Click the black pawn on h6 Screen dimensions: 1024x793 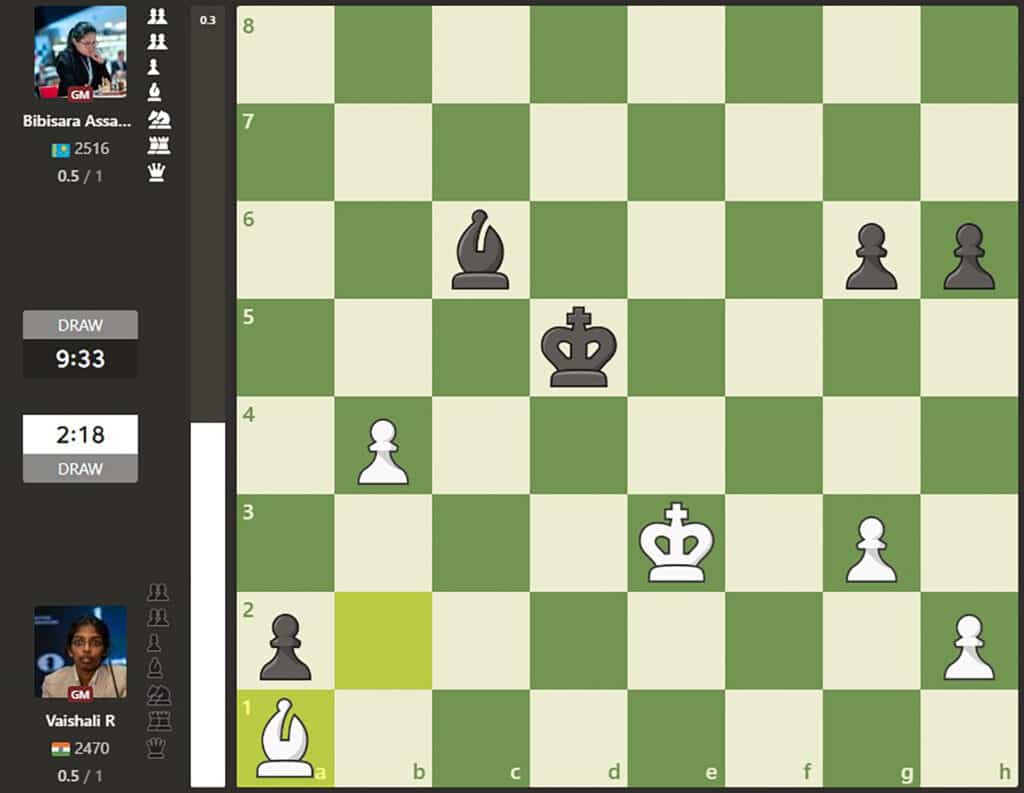tap(968, 257)
